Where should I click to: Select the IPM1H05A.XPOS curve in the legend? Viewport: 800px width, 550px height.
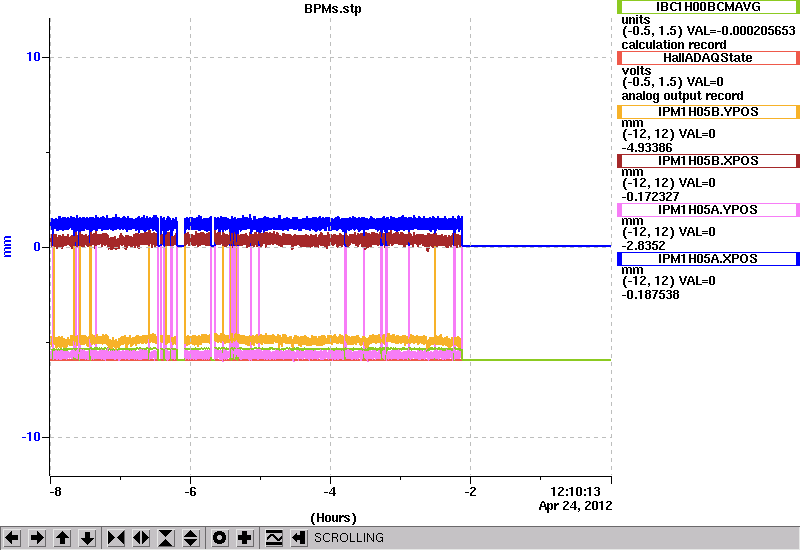708,259
